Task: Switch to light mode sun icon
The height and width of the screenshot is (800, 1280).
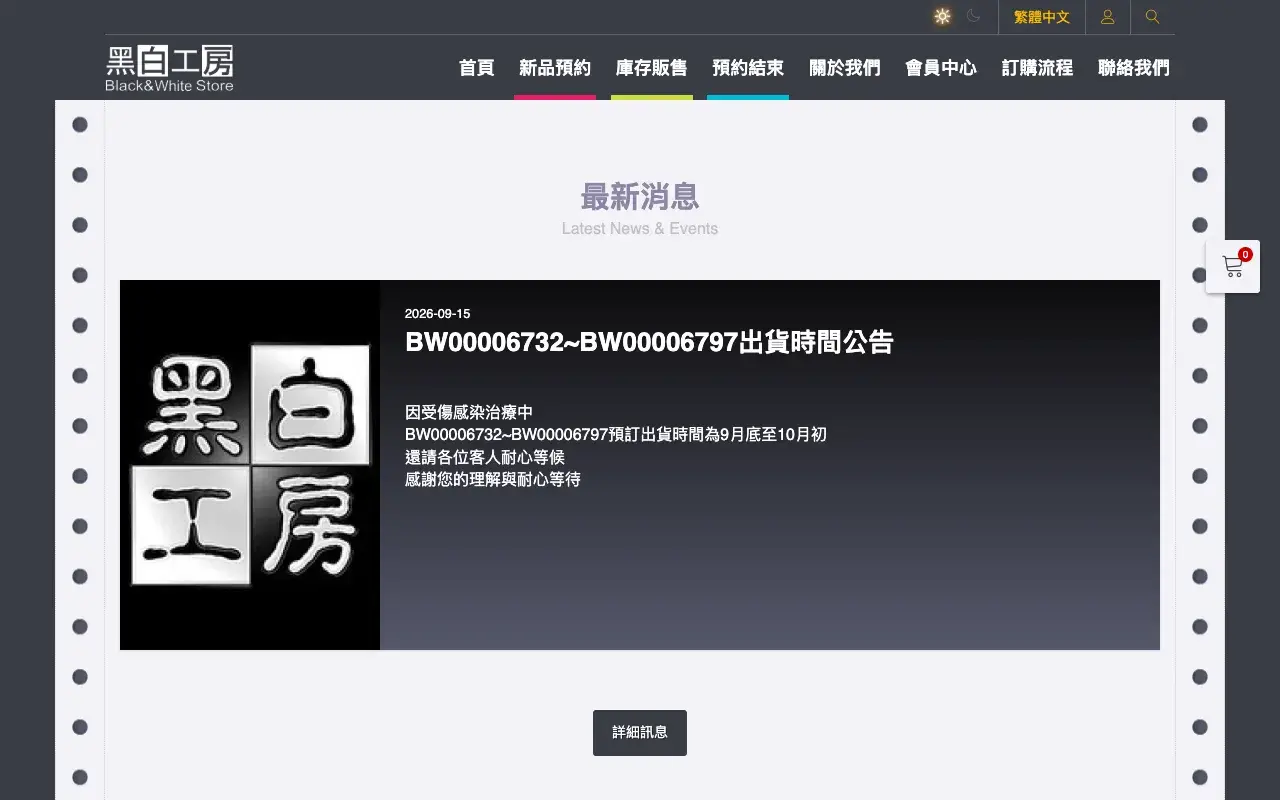Action: coord(942,16)
